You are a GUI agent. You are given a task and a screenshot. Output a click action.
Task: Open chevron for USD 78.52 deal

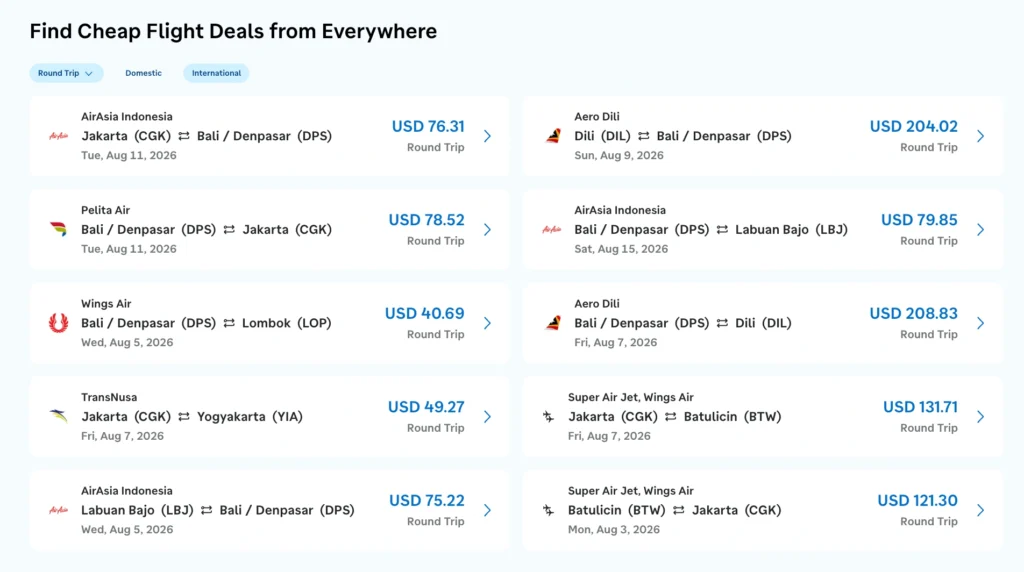tap(487, 229)
